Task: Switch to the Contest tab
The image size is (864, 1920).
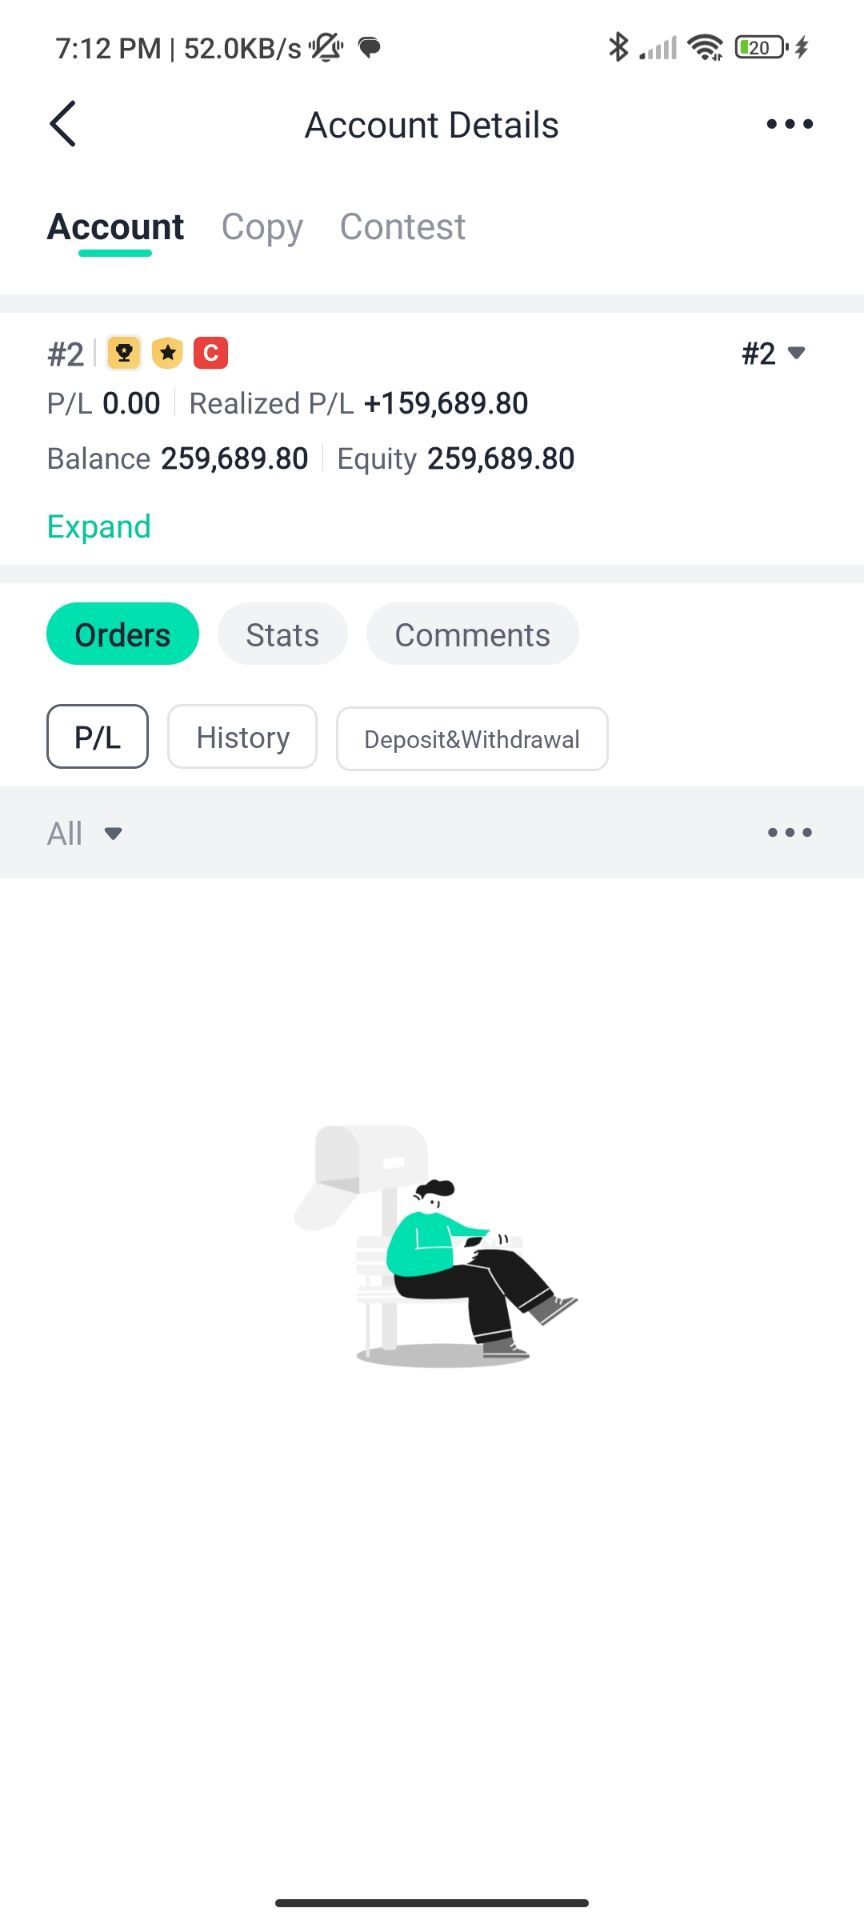Action: tap(403, 227)
